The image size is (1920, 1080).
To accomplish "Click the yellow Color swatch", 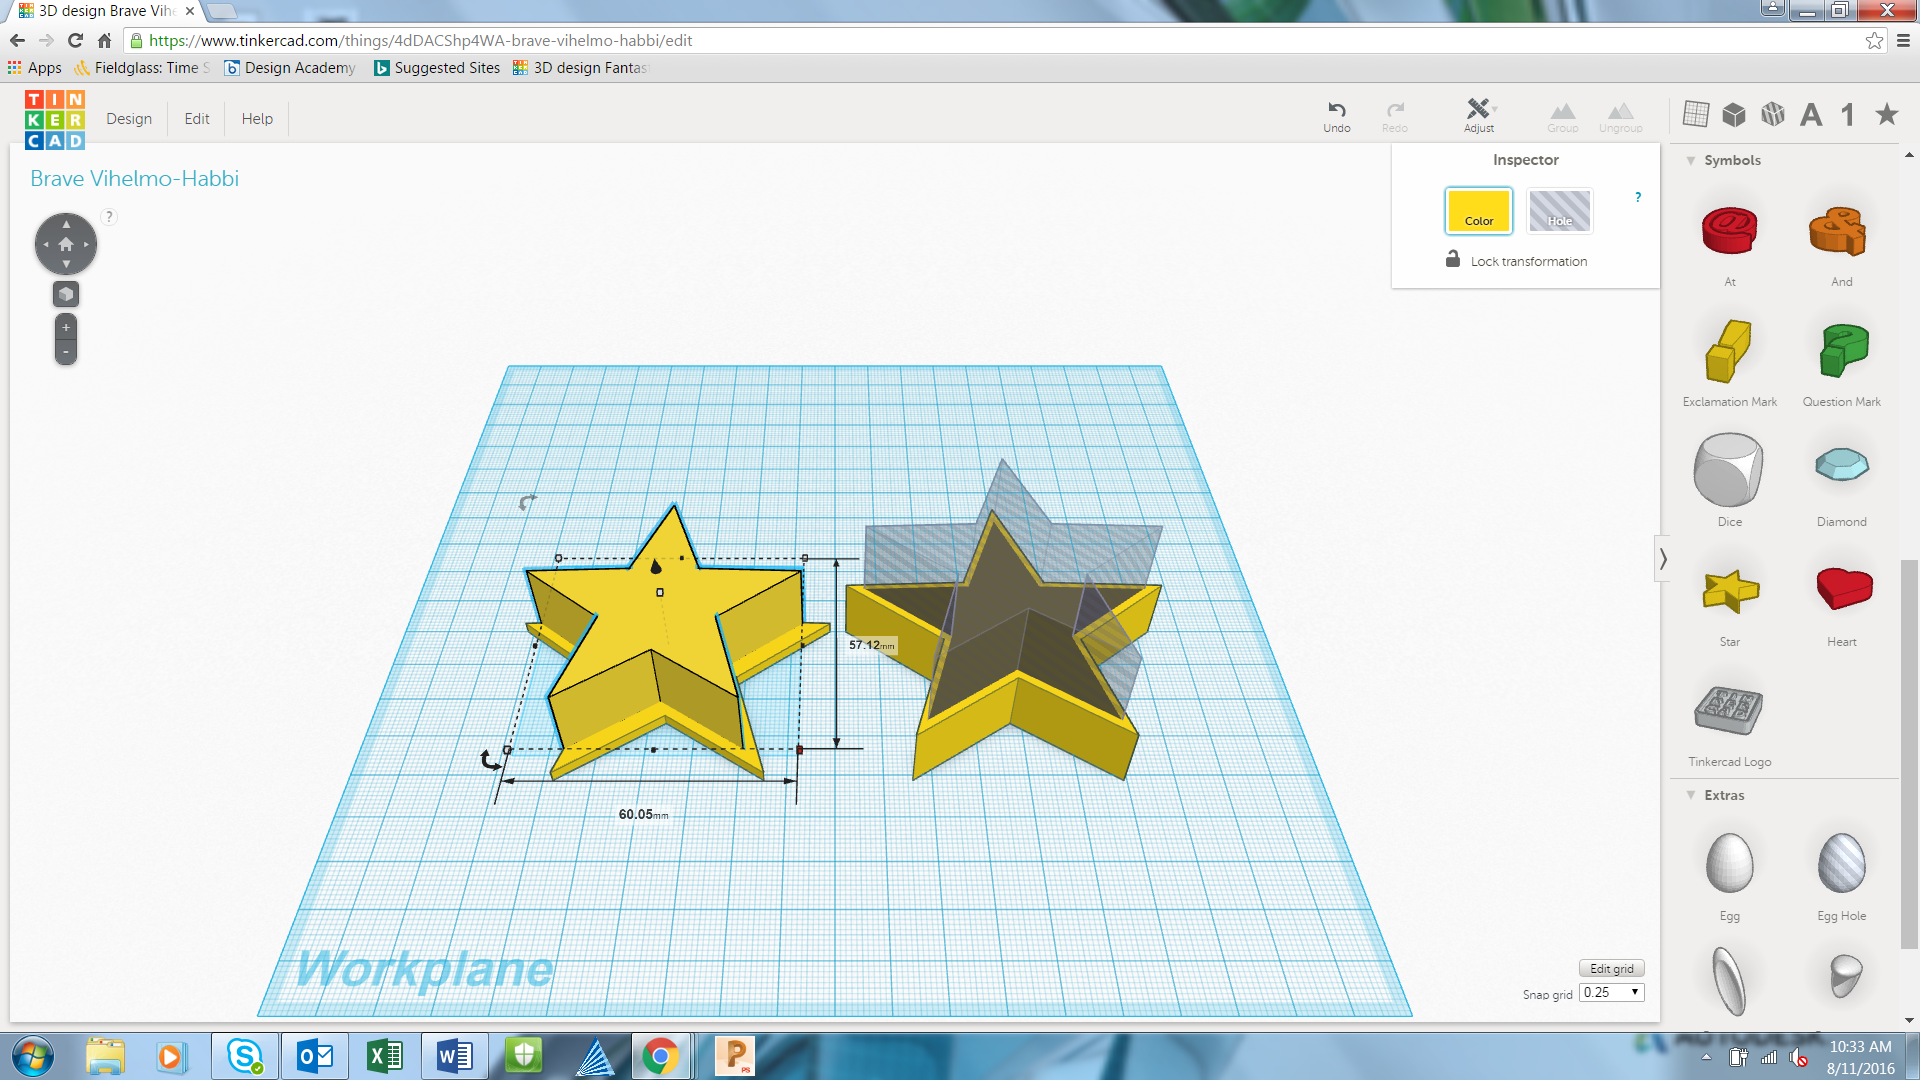I will [x=1478, y=211].
